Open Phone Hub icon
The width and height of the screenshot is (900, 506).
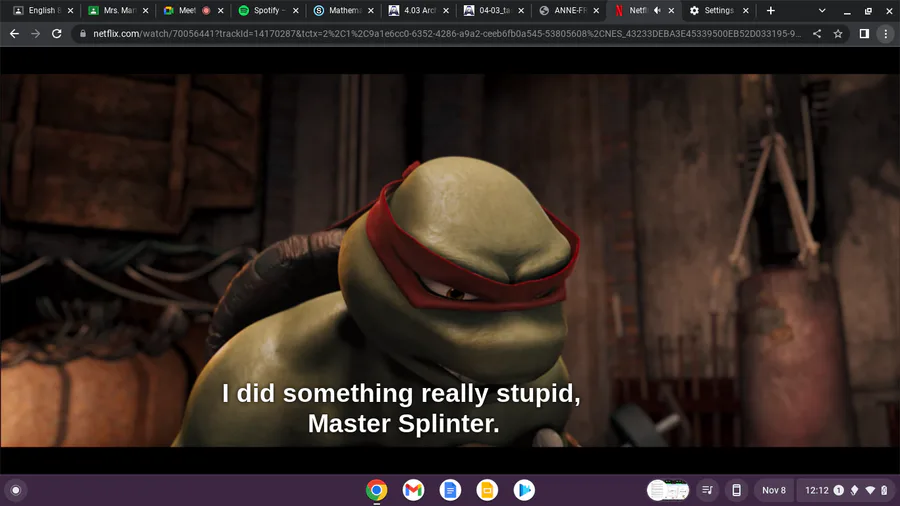click(736, 490)
